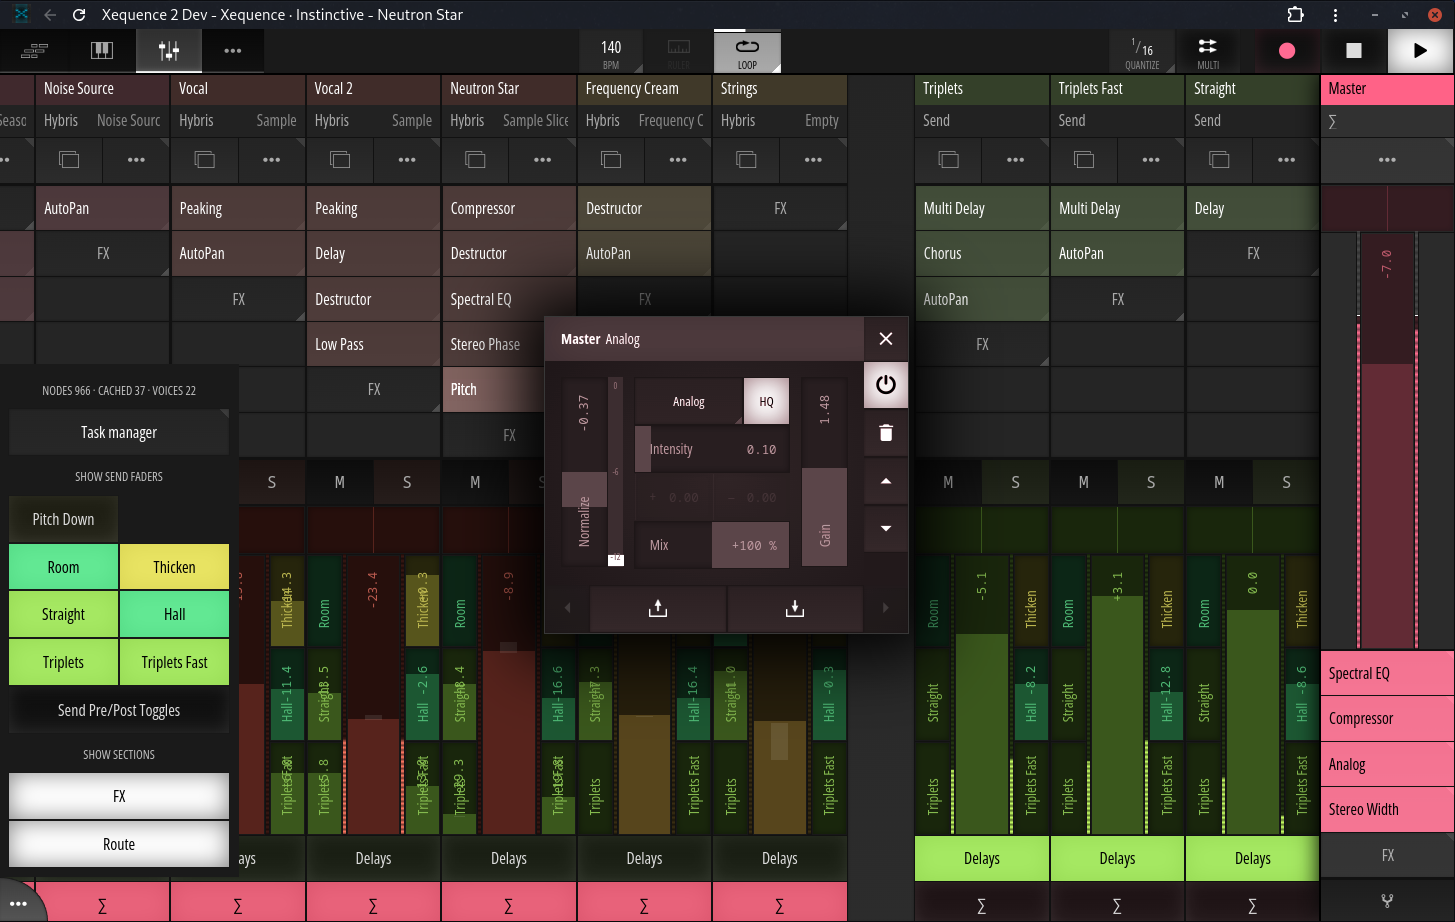Mute the Triplets send channel

[x=948, y=482]
